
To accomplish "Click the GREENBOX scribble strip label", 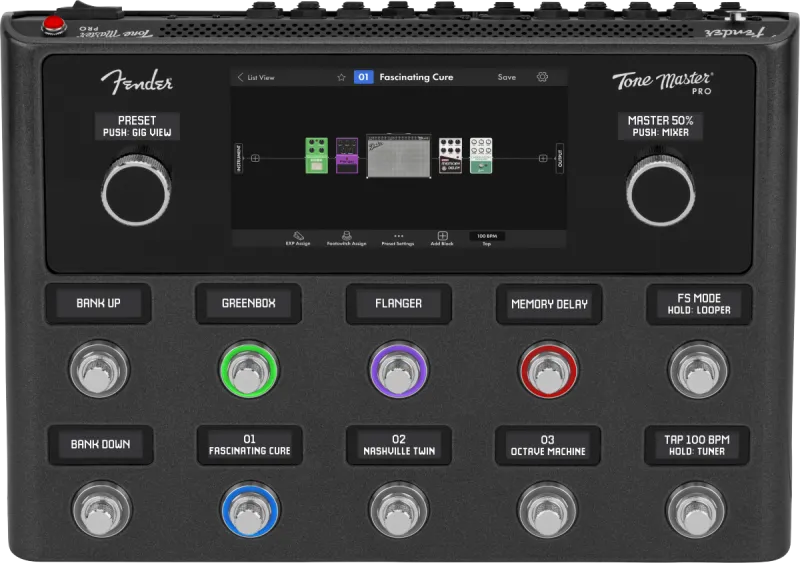I will coord(248,303).
